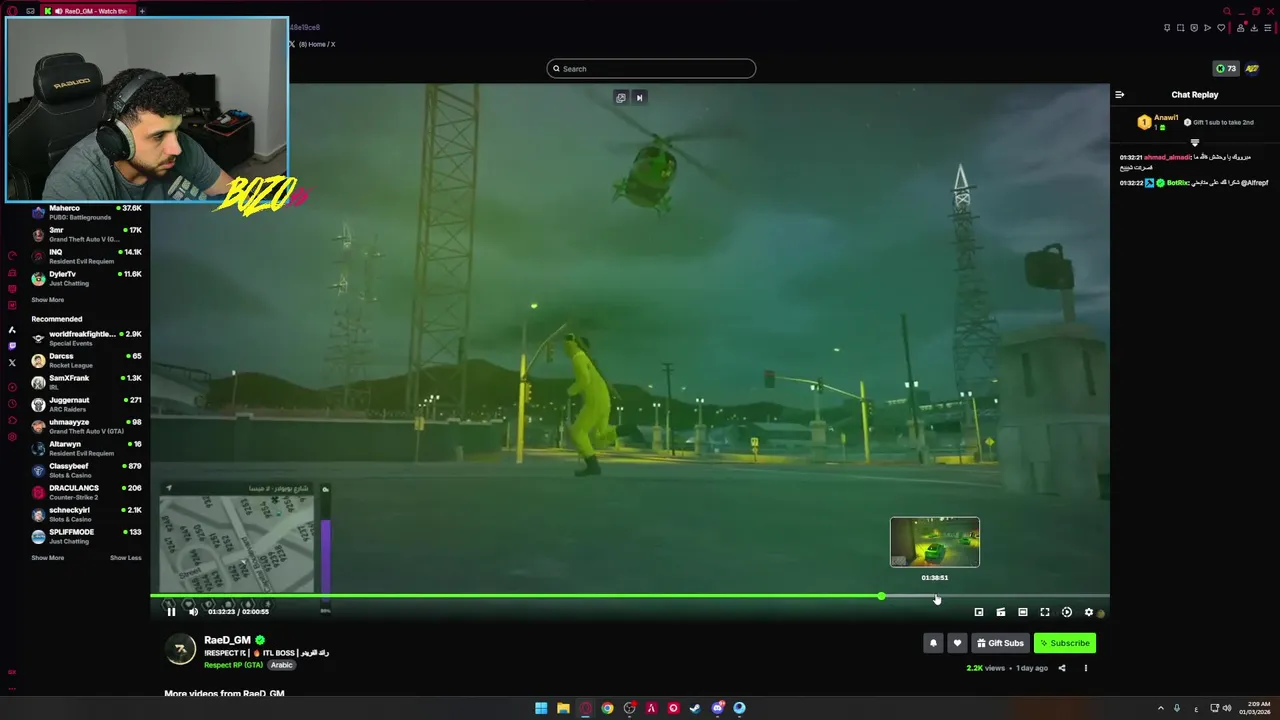Toggle follow heart for RaeD_GM

(957, 643)
